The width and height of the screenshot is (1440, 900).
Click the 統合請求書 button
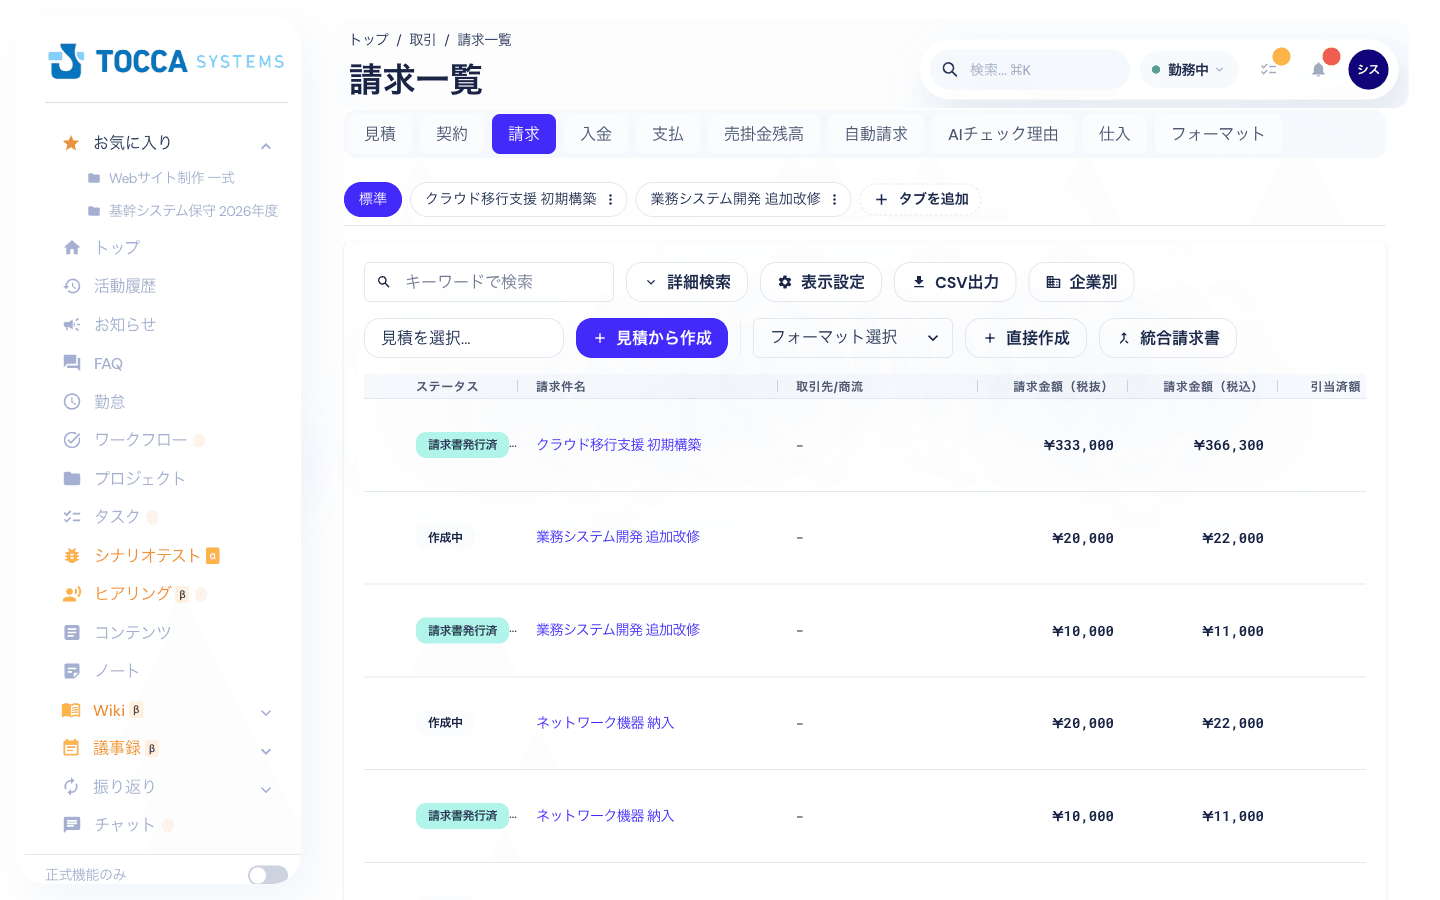point(1168,338)
